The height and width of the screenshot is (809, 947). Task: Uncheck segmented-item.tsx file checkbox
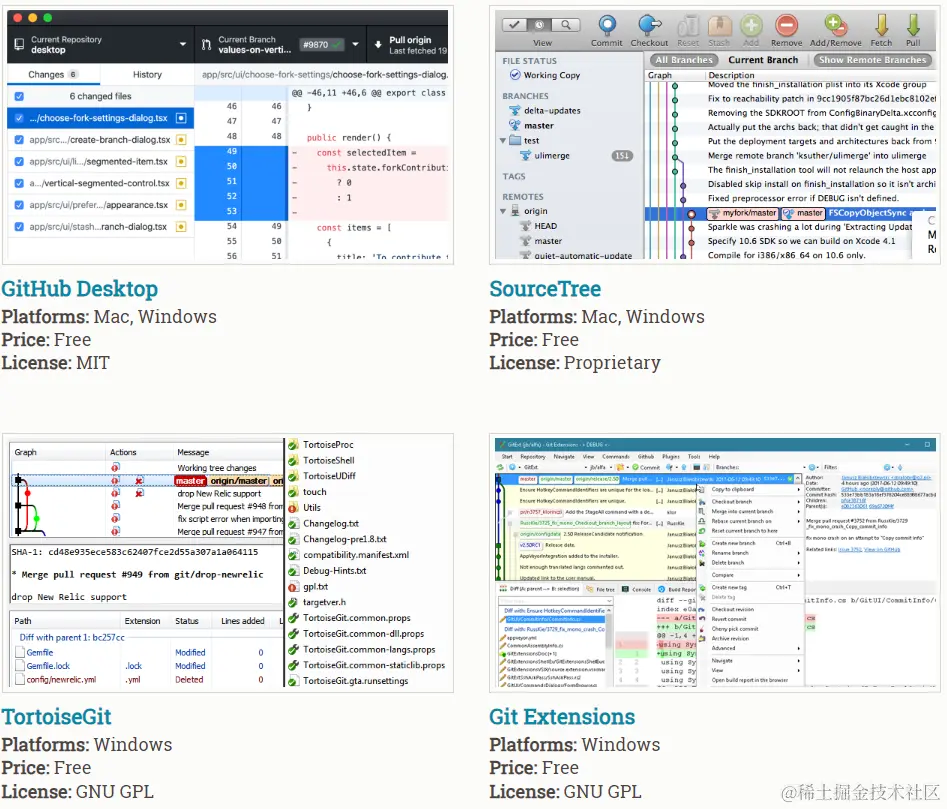19,162
